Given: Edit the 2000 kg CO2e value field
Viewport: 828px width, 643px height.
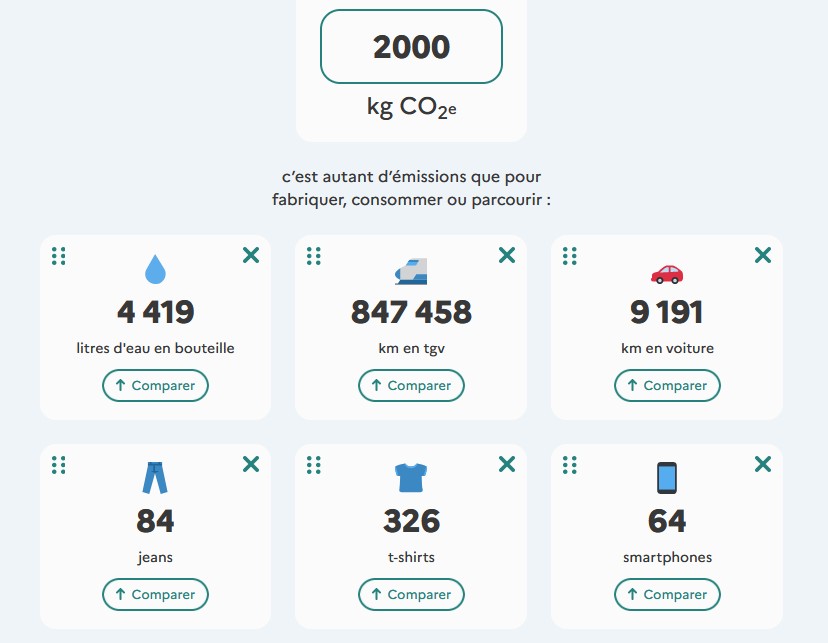Looking at the screenshot, I should pyautogui.click(x=411, y=46).
